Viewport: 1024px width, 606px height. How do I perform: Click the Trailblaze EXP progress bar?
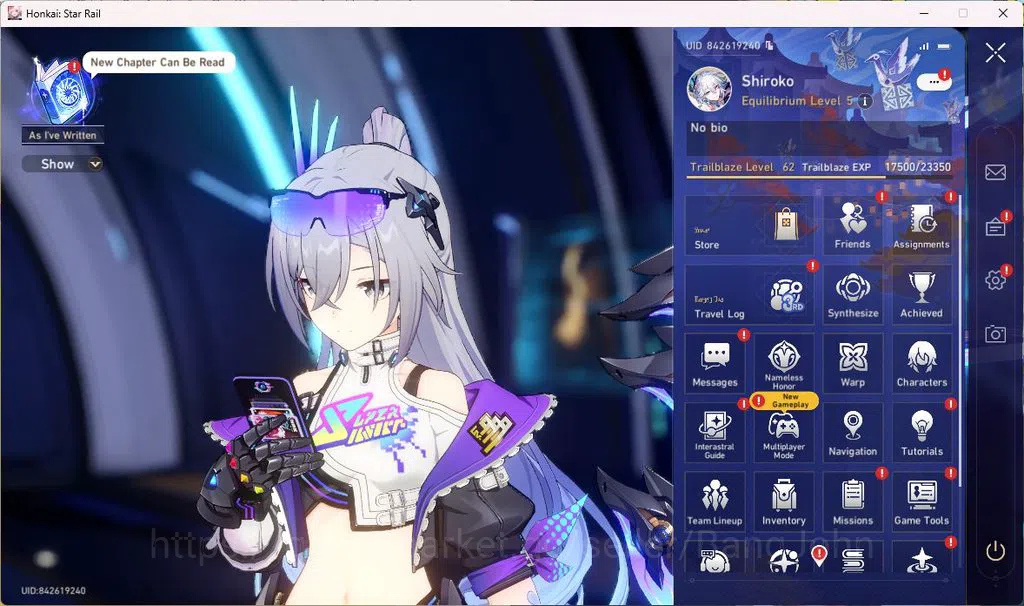[821, 176]
